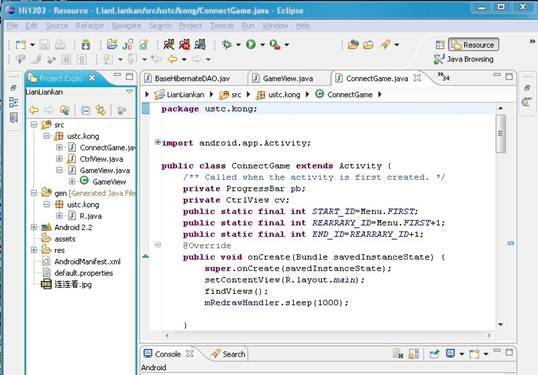Expand the res folder node

(34, 250)
